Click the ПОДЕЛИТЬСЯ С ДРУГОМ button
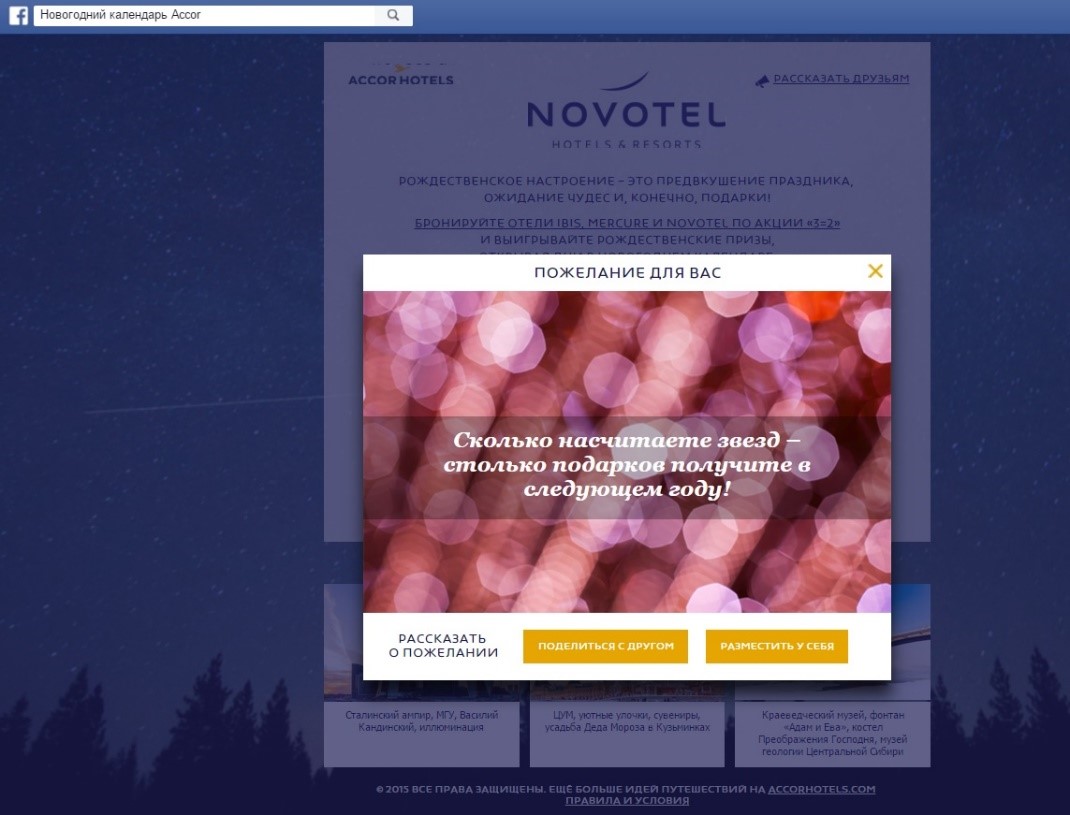This screenshot has width=1070, height=815. click(x=605, y=646)
